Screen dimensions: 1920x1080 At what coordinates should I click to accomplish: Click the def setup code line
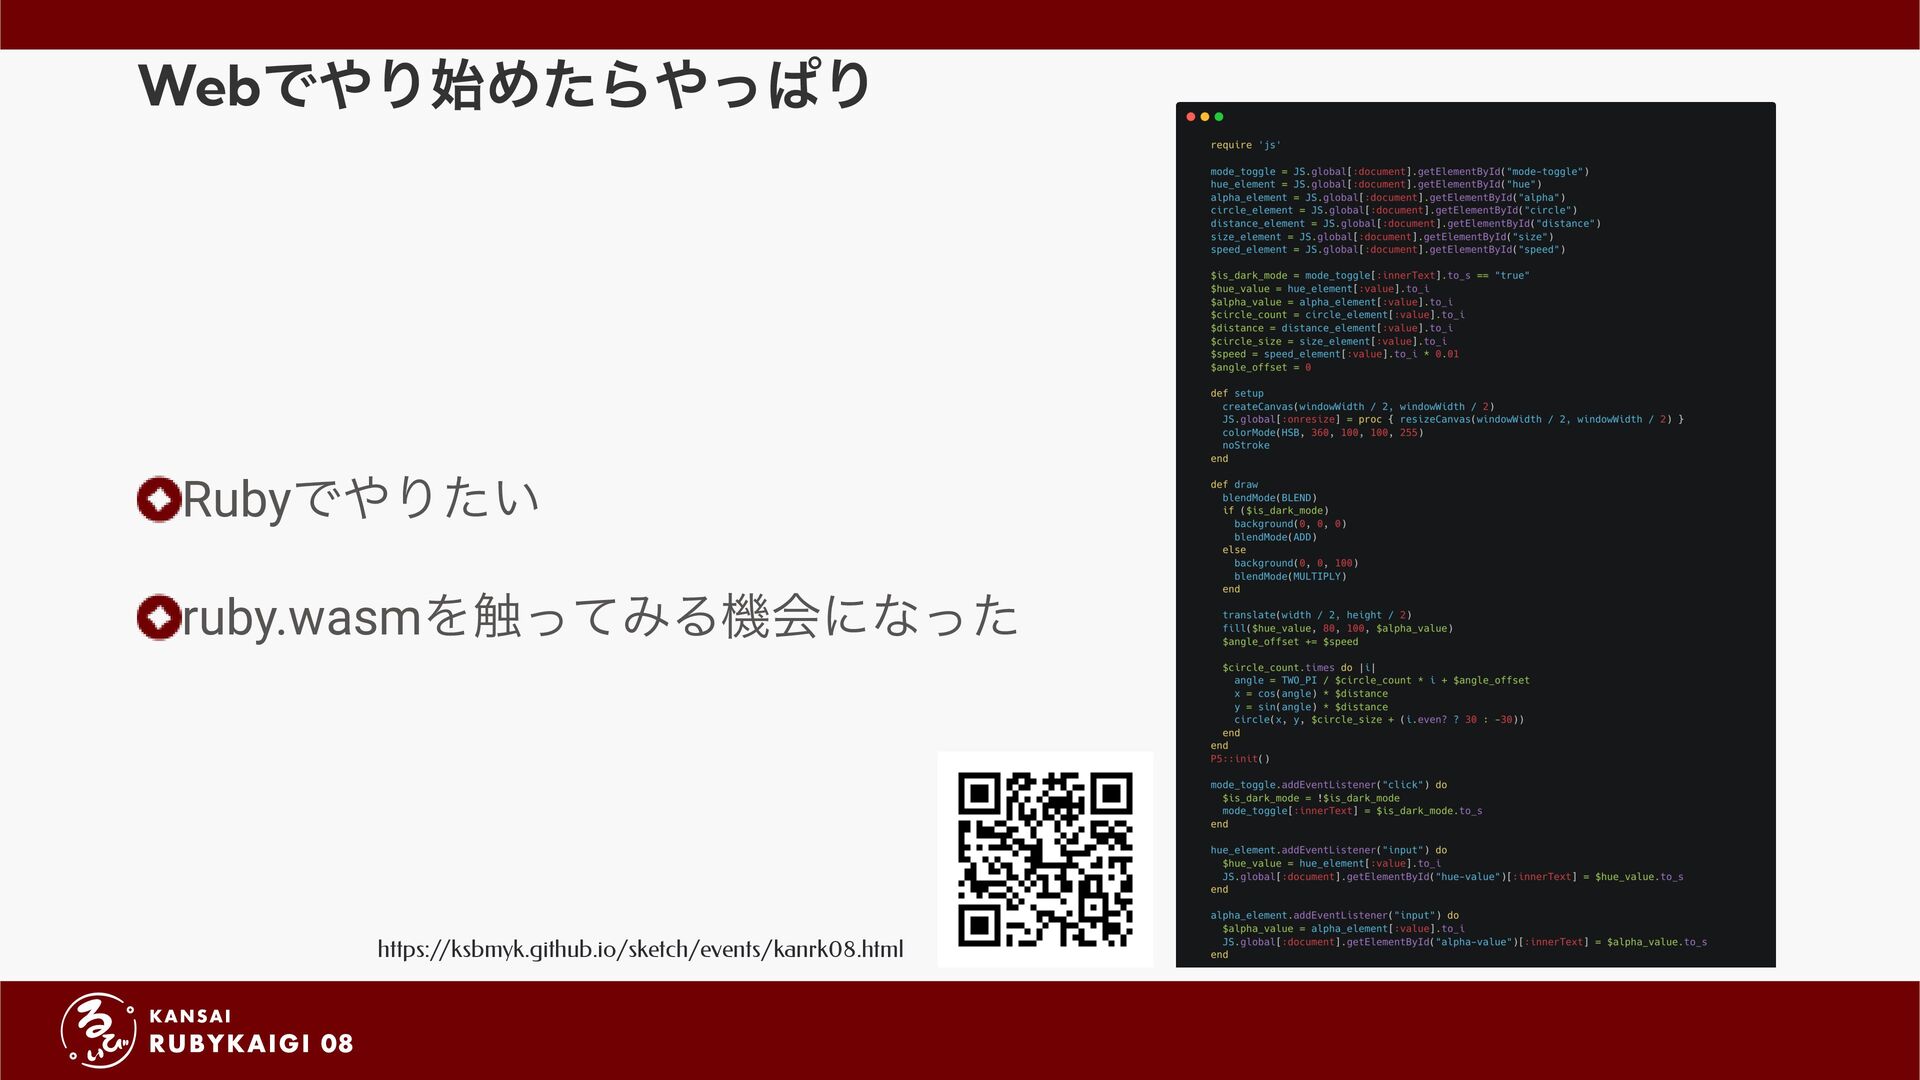tap(1237, 394)
